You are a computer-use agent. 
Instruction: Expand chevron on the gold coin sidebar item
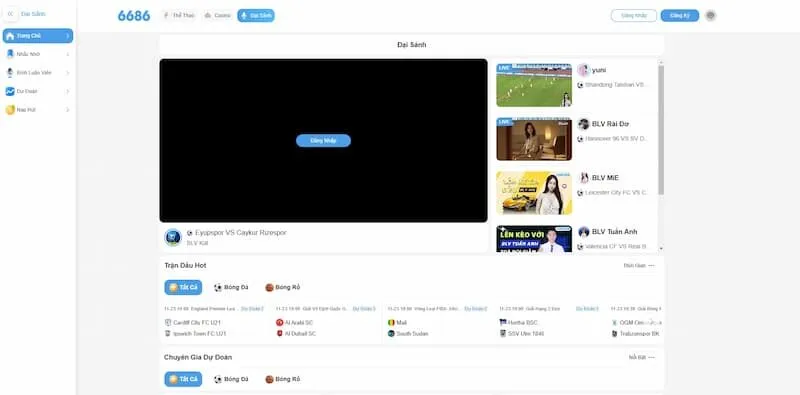tap(67, 110)
